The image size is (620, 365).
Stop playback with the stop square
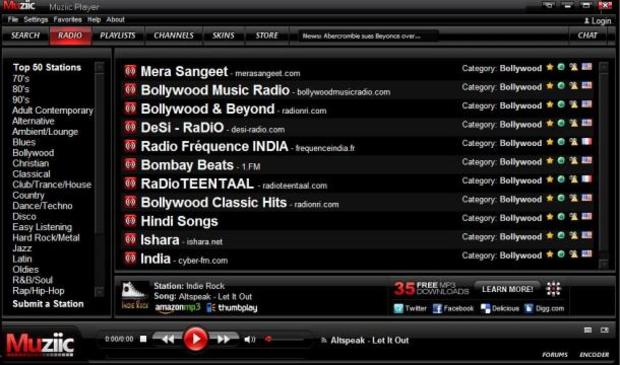pyautogui.click(x=144, y=339)
